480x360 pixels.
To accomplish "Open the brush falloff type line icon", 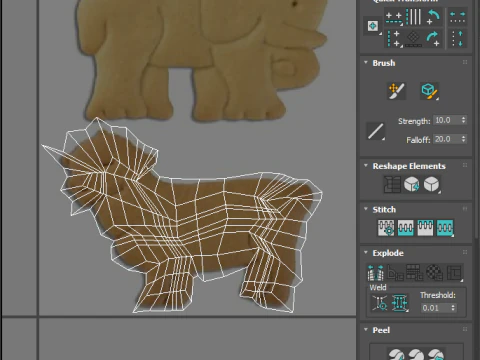I will tap(376, 131).
